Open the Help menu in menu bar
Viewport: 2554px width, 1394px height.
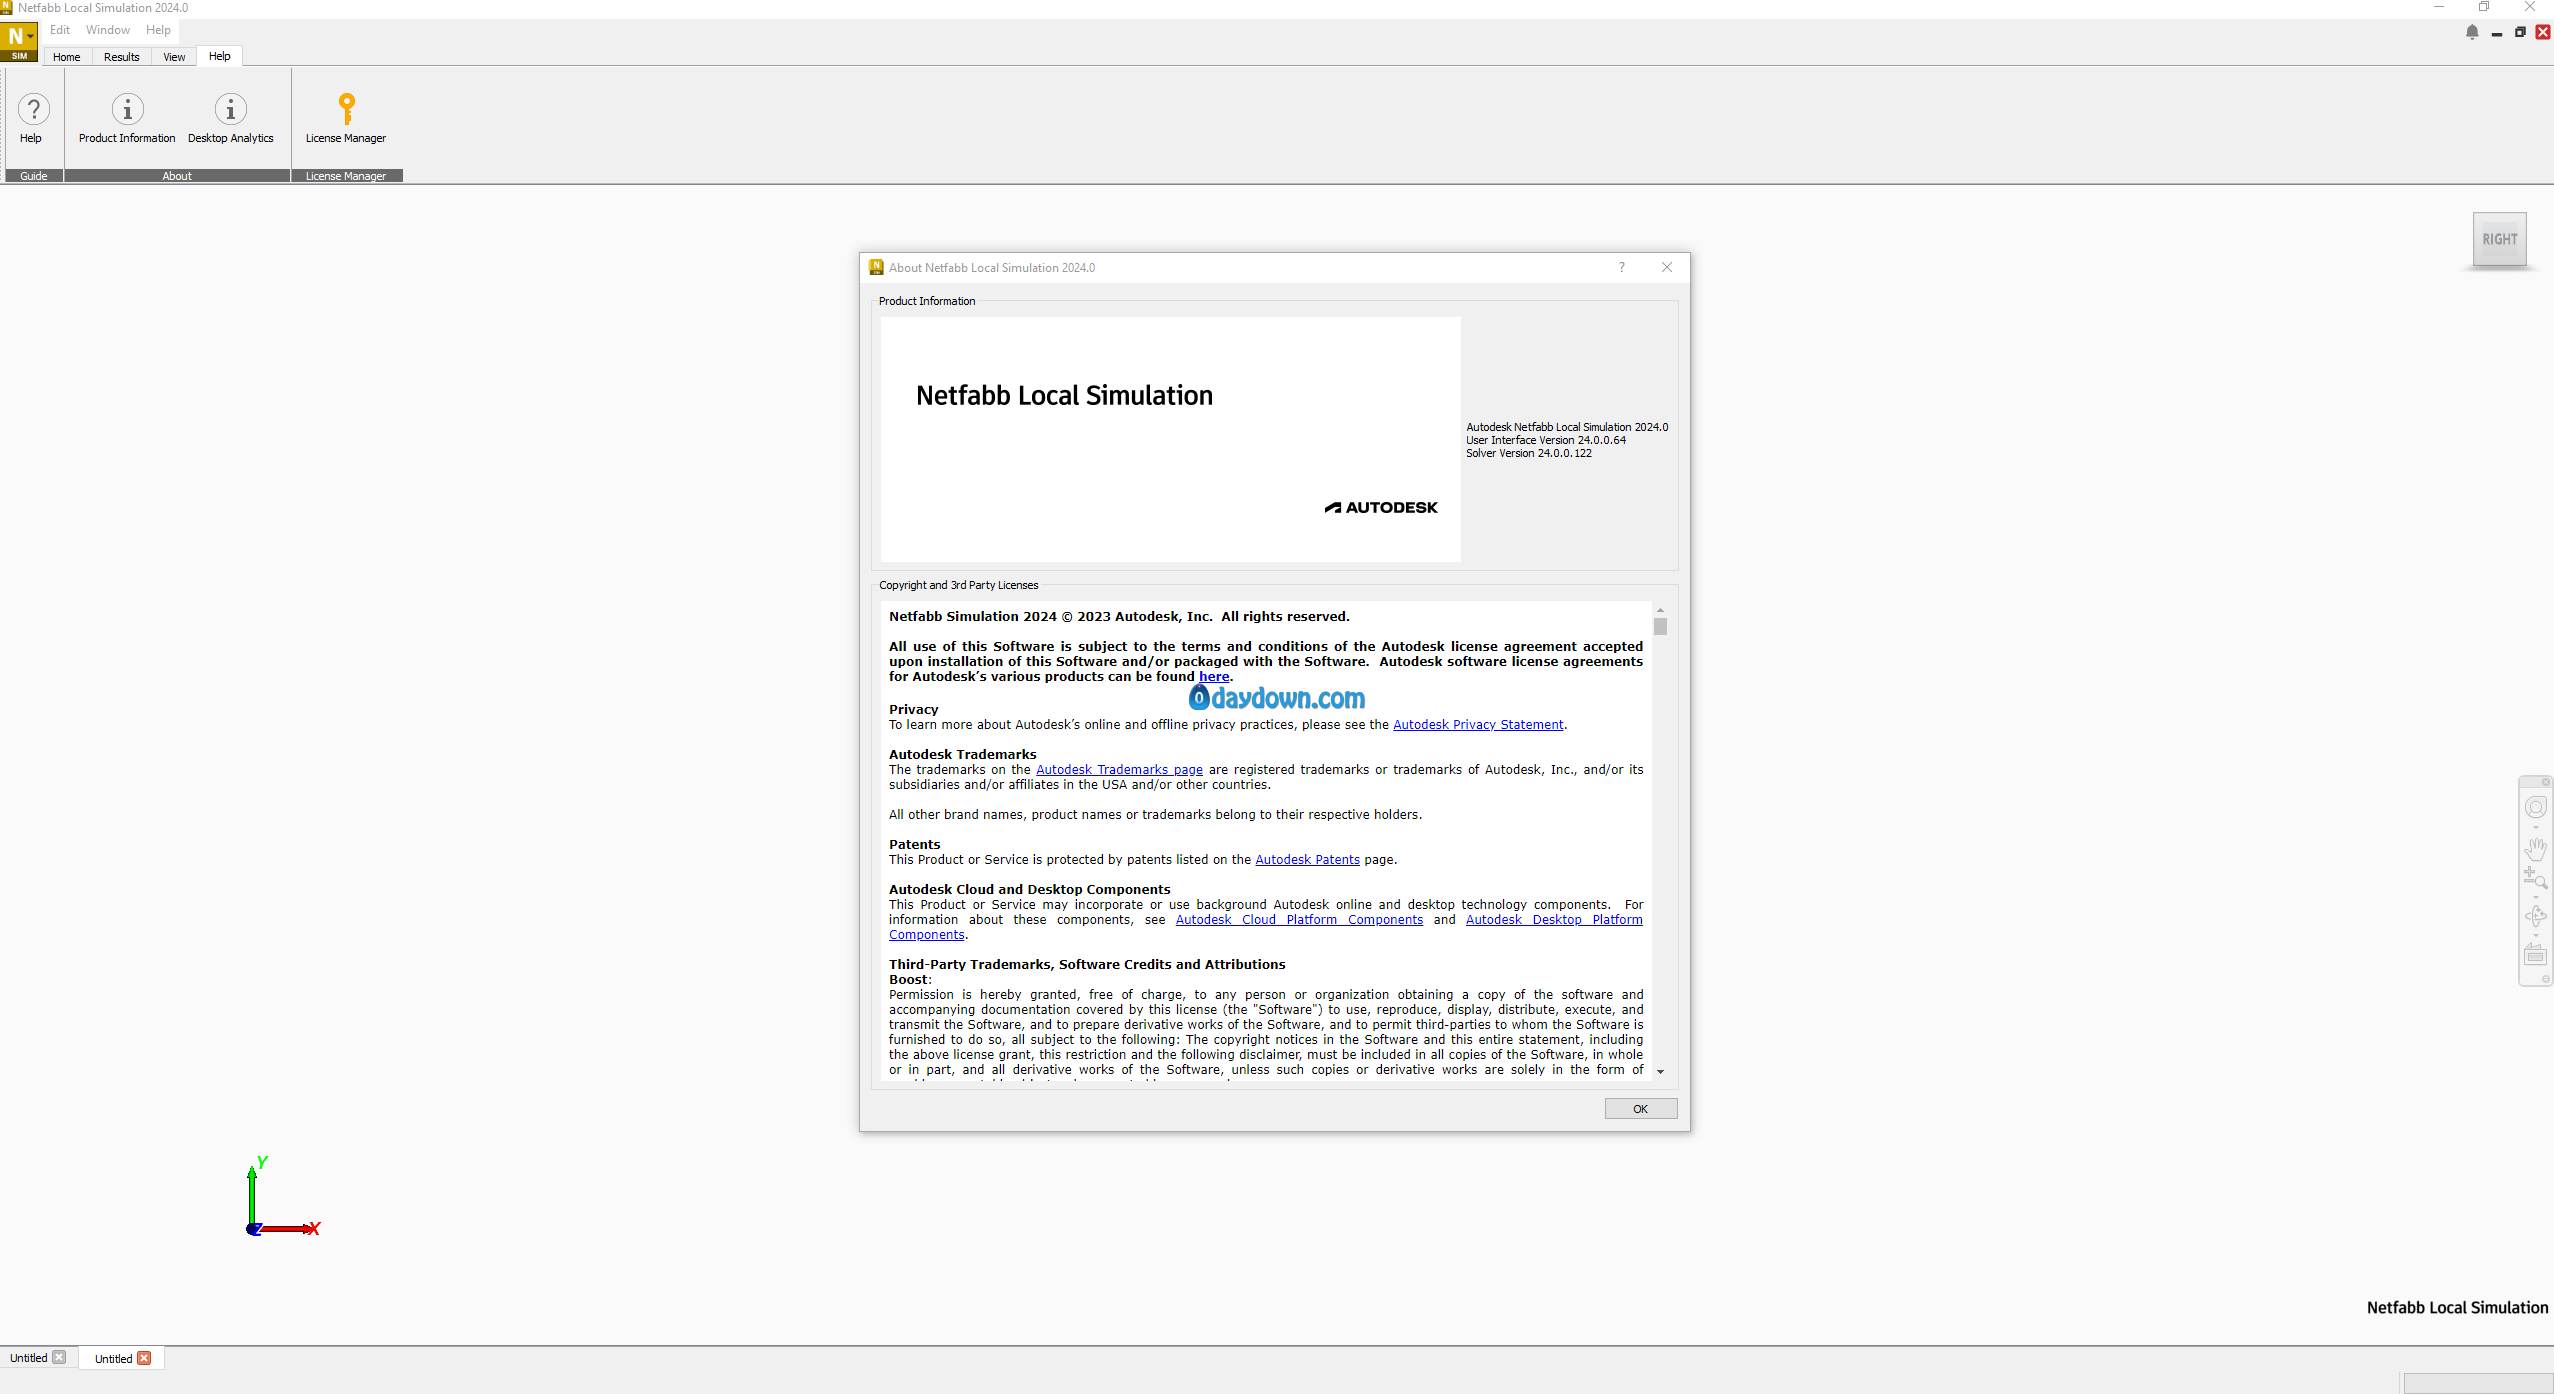point(158,30)
